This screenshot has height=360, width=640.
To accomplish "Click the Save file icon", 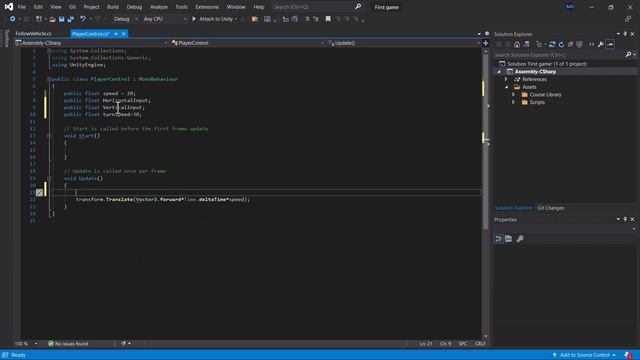I will pos(62,19).
